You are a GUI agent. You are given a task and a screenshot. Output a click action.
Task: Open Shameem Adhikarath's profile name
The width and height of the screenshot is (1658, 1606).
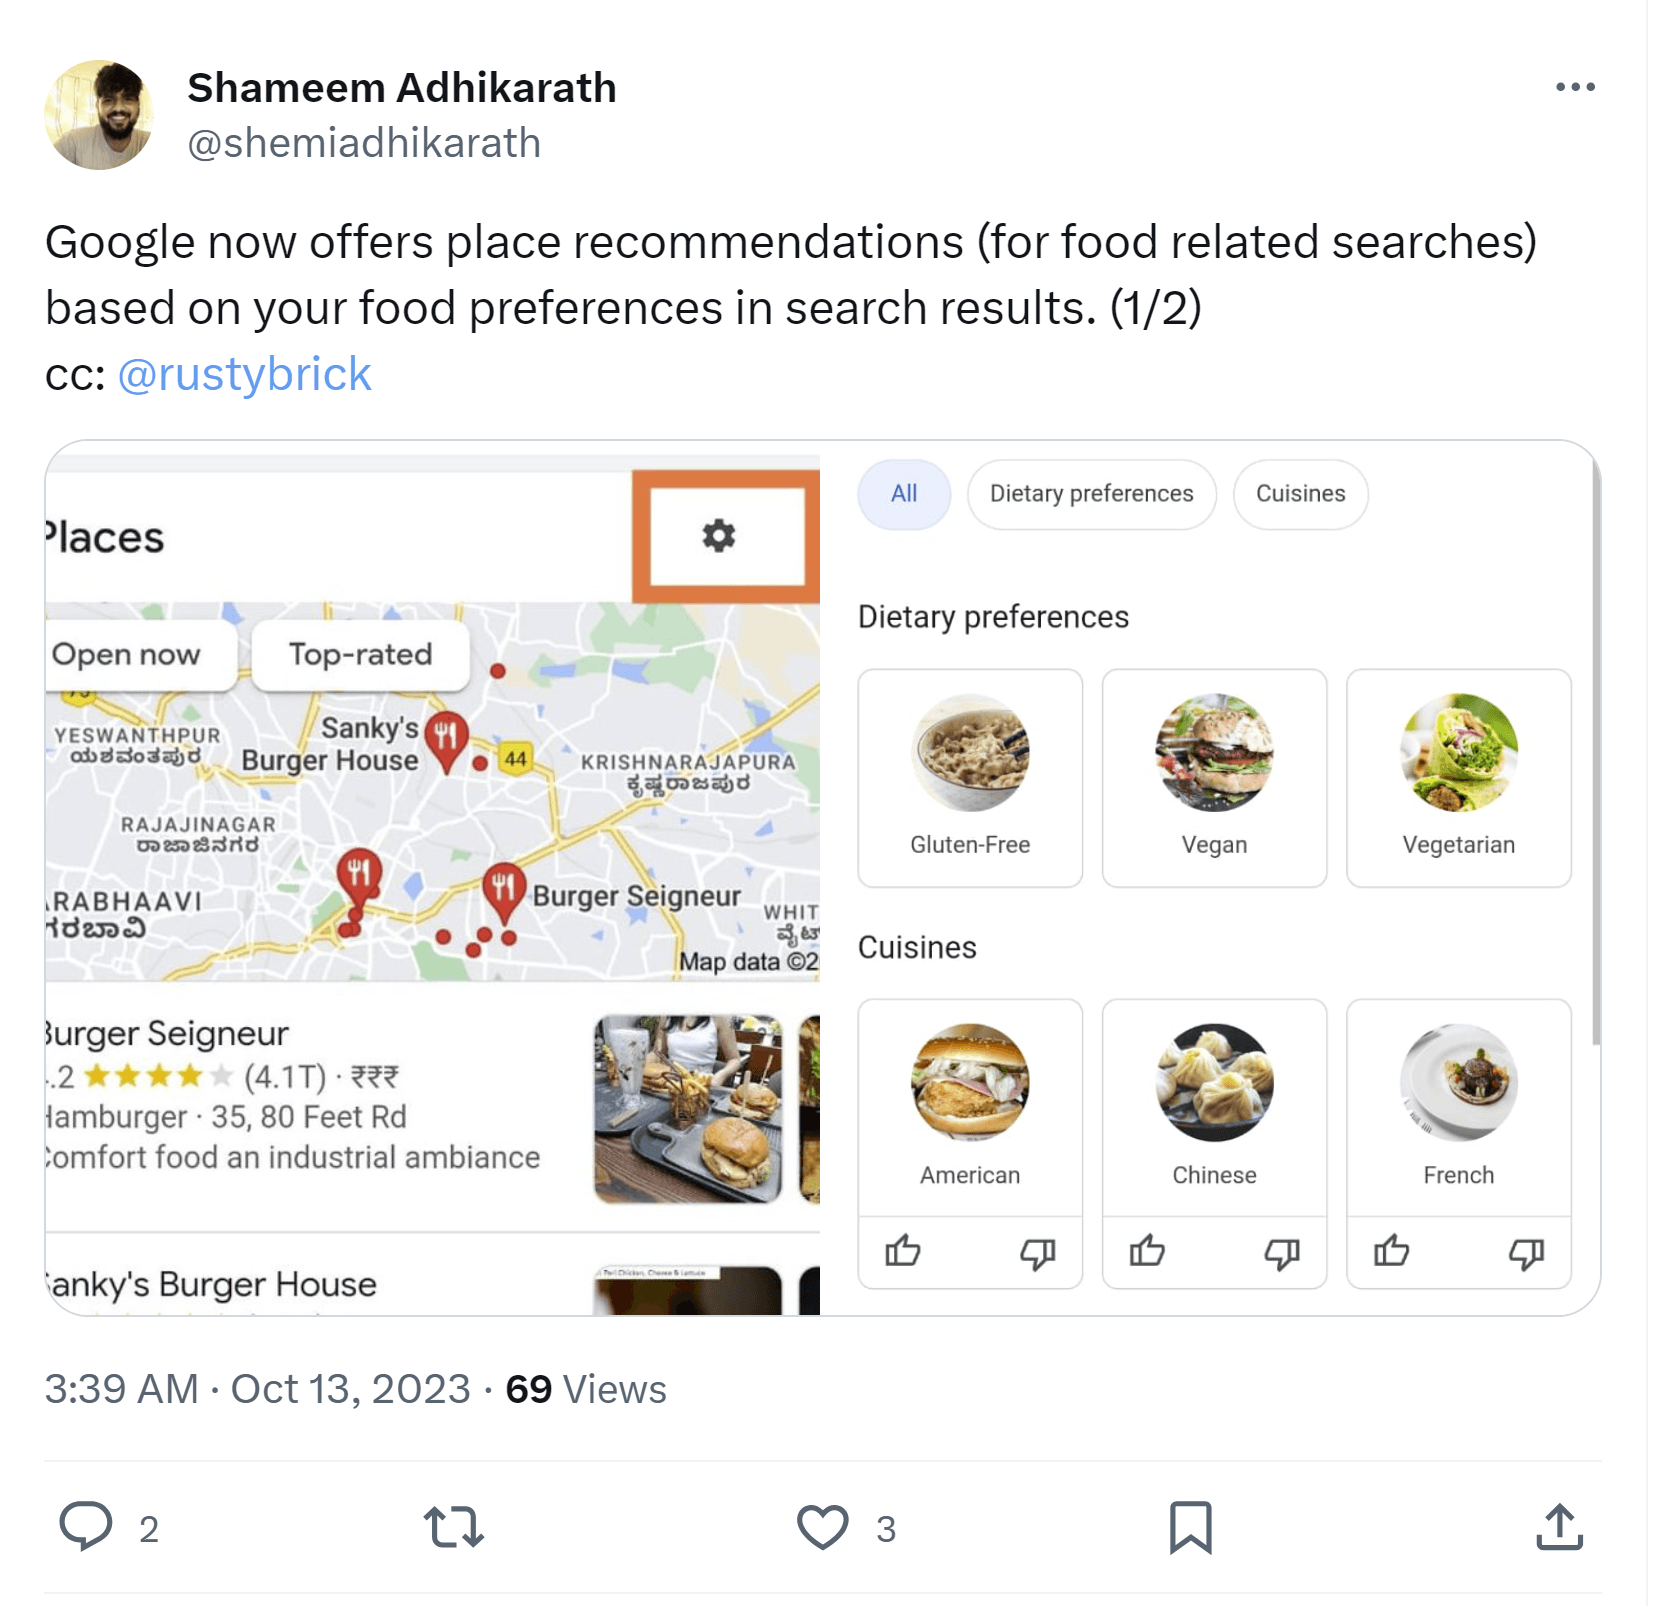click(x=402, y=88)
